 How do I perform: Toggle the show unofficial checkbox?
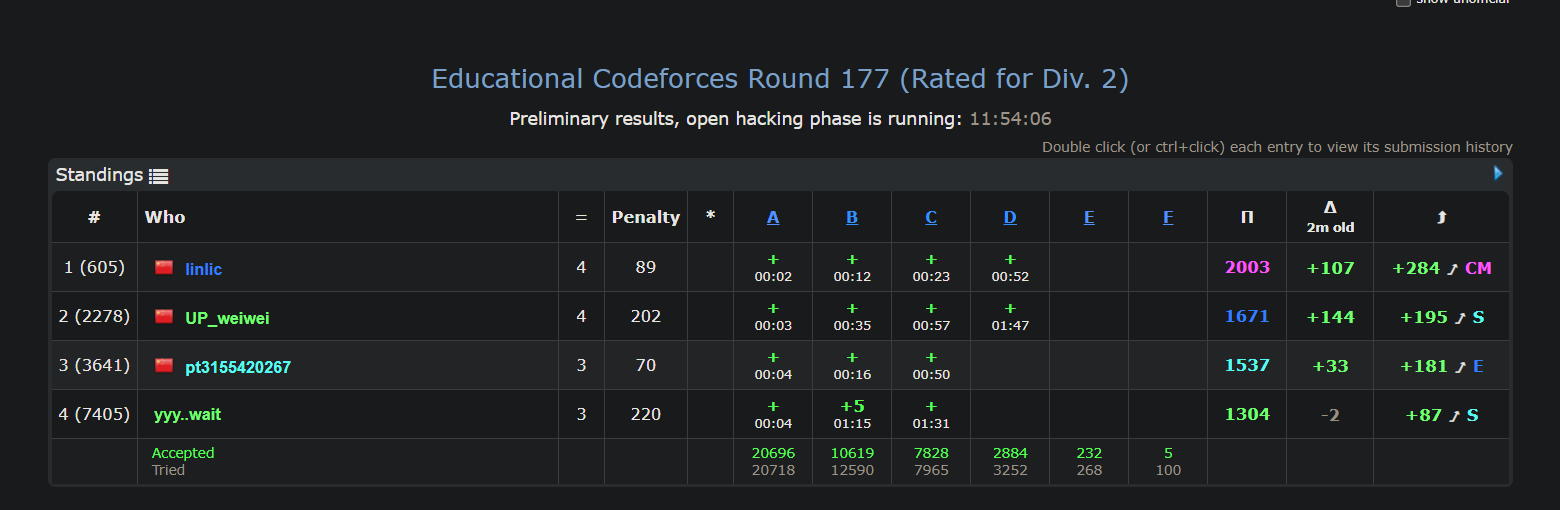[1403, 2]
